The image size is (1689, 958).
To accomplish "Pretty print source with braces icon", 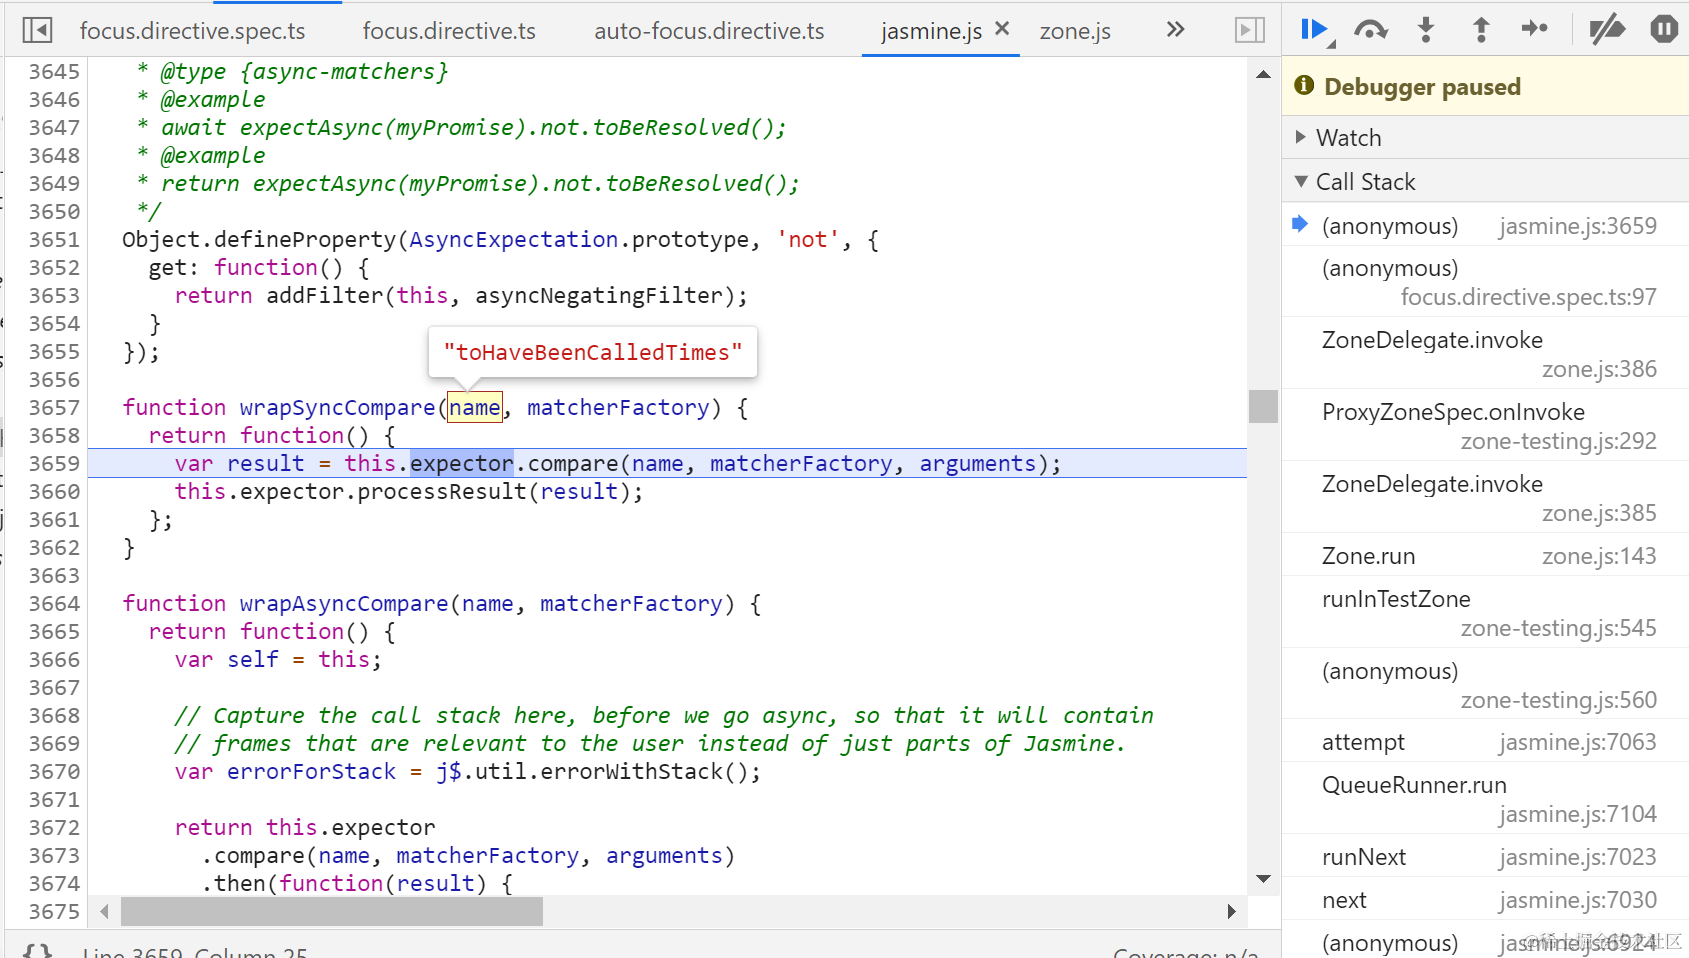I will (x=38, y=950).
